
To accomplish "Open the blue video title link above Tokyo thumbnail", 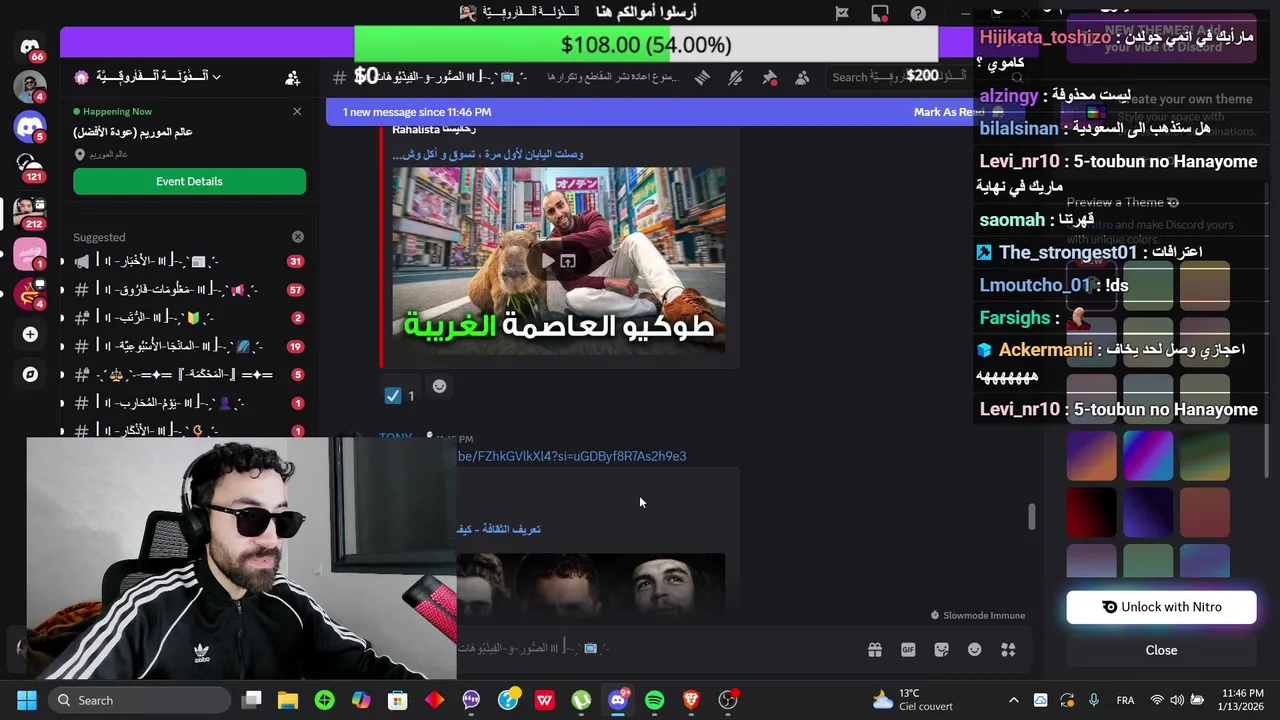I will click(488, 154).
